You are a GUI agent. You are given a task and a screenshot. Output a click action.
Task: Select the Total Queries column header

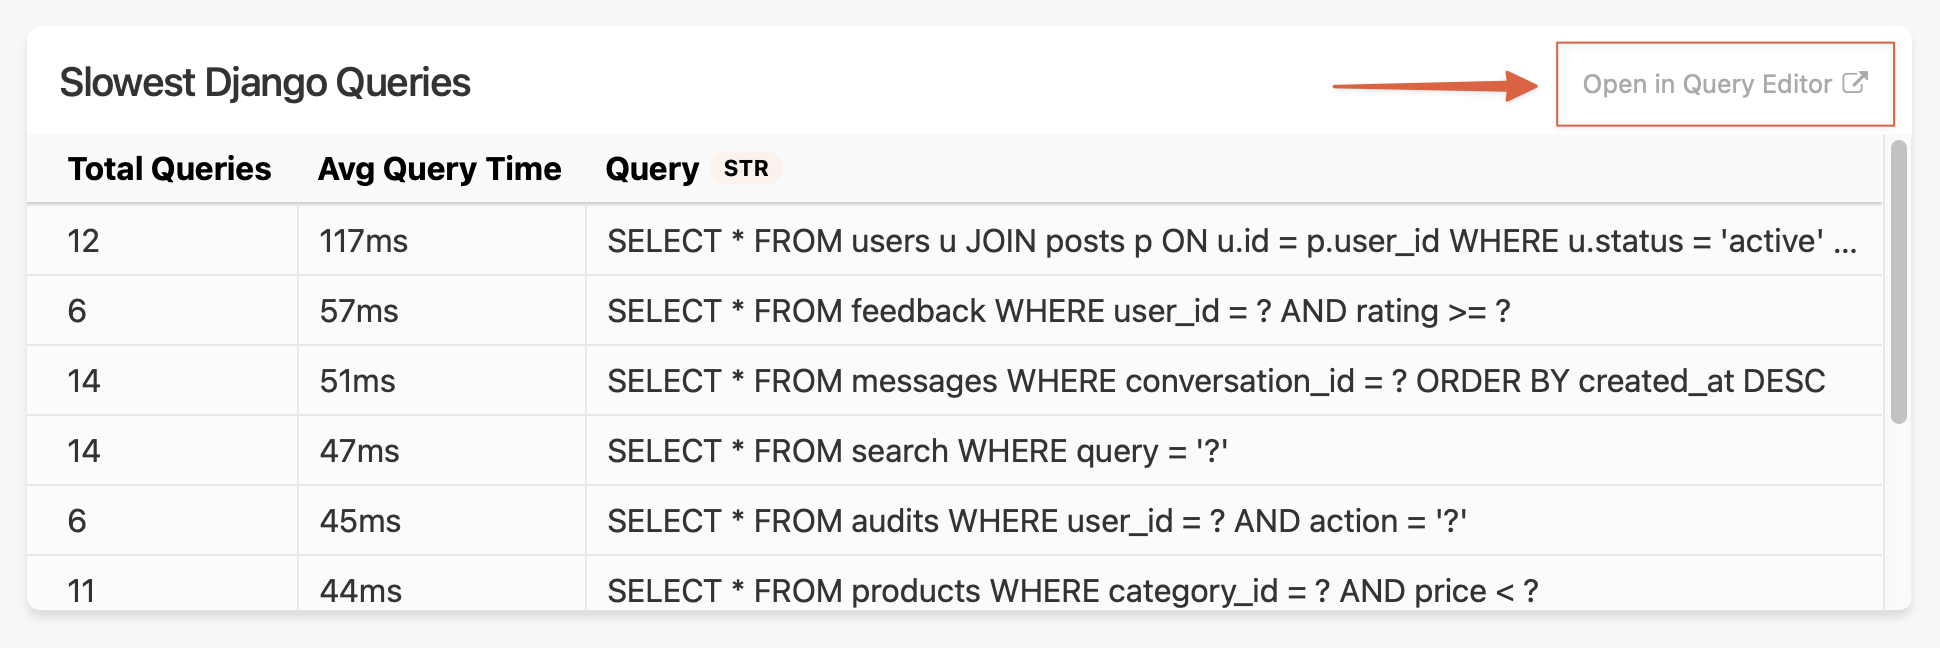pyautogui.click(x=170, y=169)
